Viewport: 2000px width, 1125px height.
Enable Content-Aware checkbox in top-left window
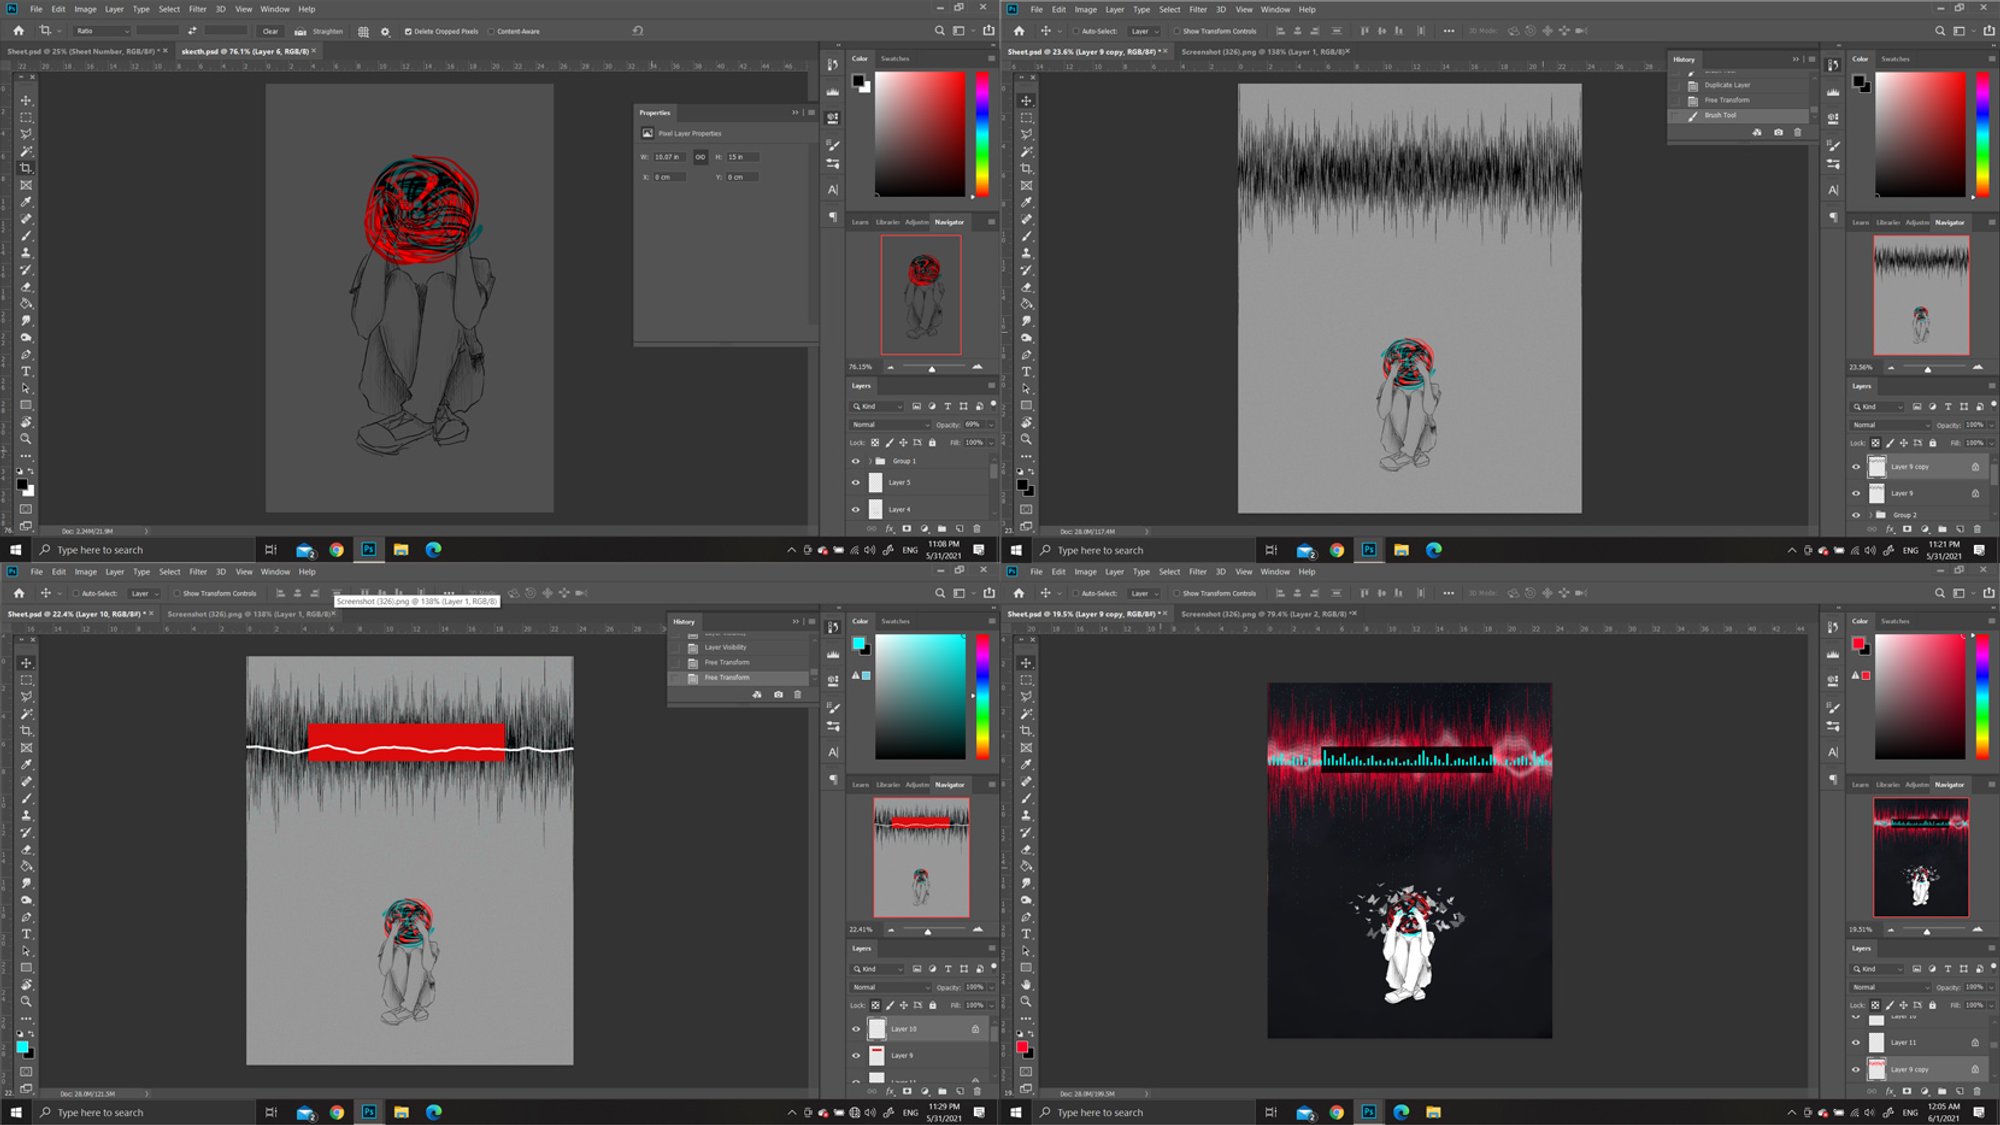491,31
